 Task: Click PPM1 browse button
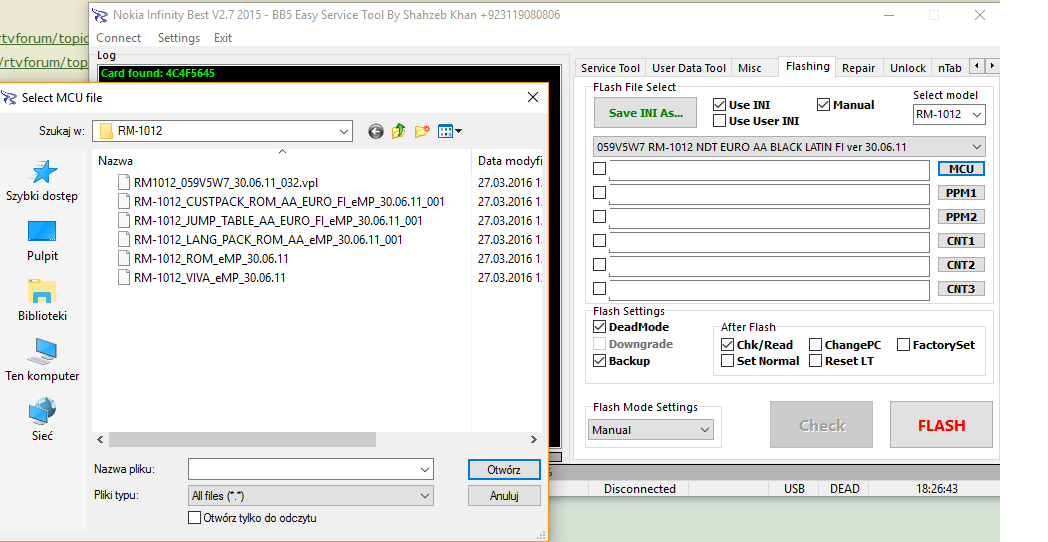(961, 193)
